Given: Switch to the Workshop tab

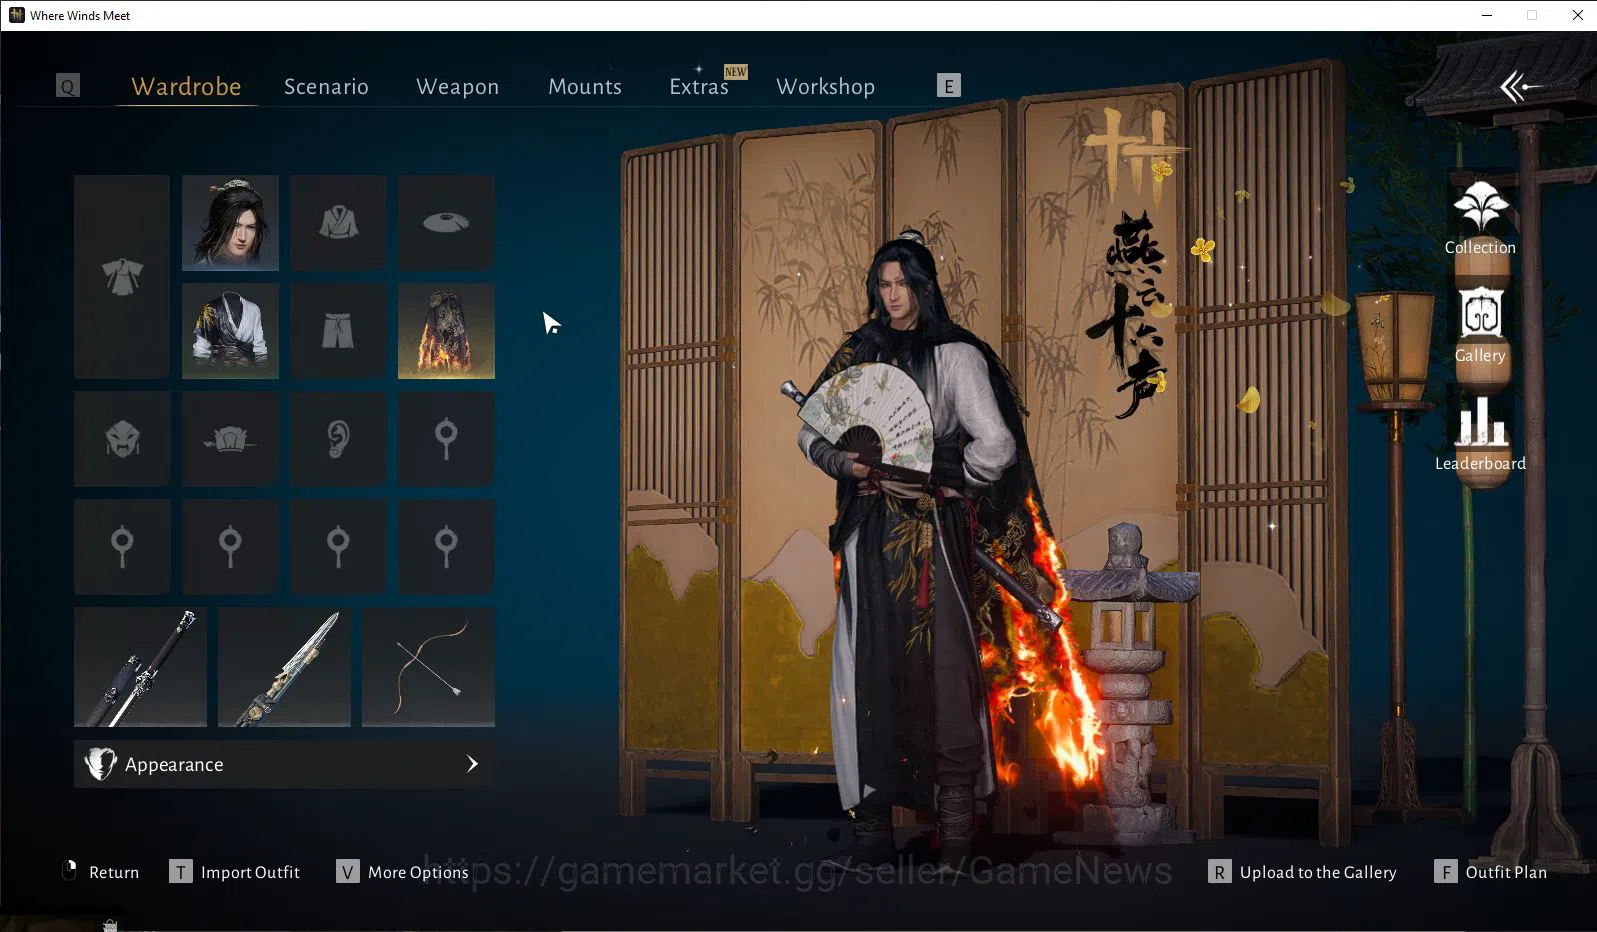Looking at the screenshot, I should pos(825,87).
